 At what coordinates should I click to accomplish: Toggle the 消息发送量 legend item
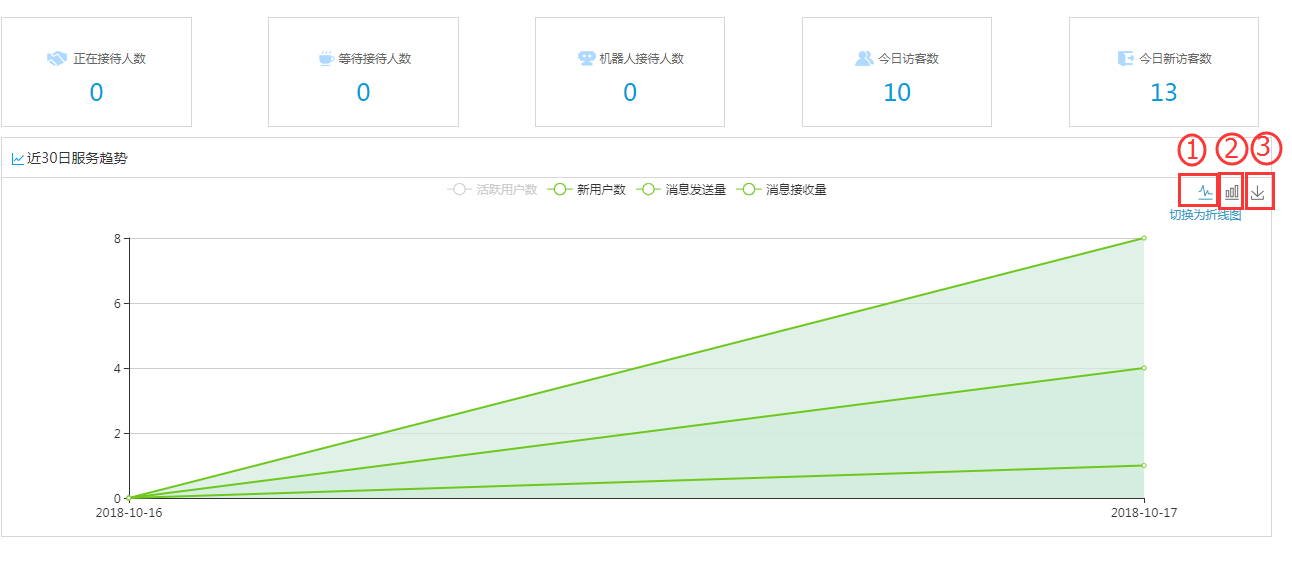[x=682, y=190]
